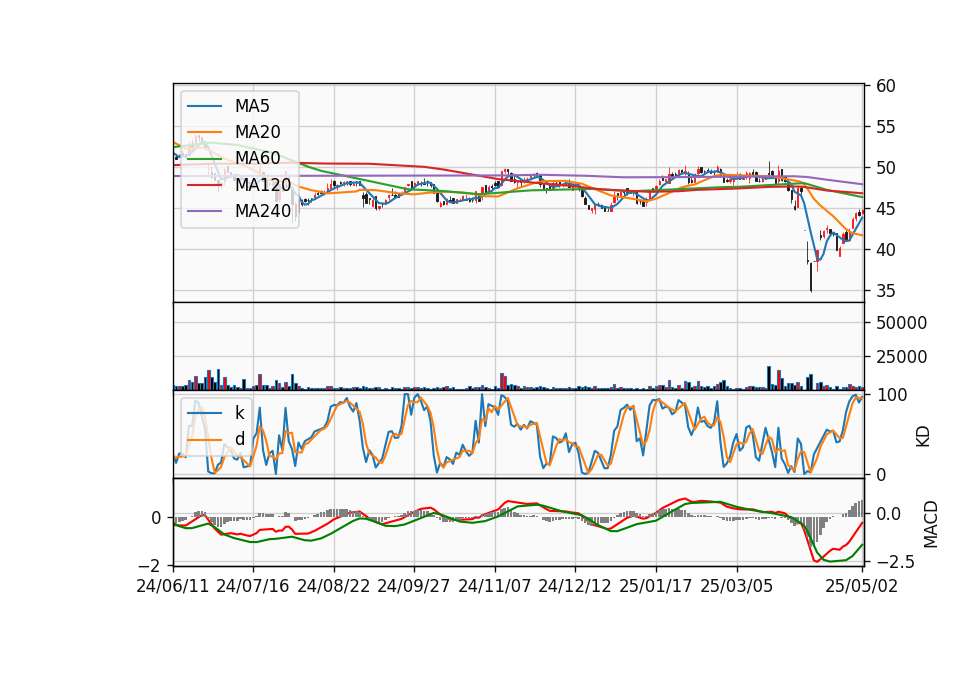Click the price axis value 60
Image resolution: width=960 pixels, height=690 pixels.
pos(885,86)
